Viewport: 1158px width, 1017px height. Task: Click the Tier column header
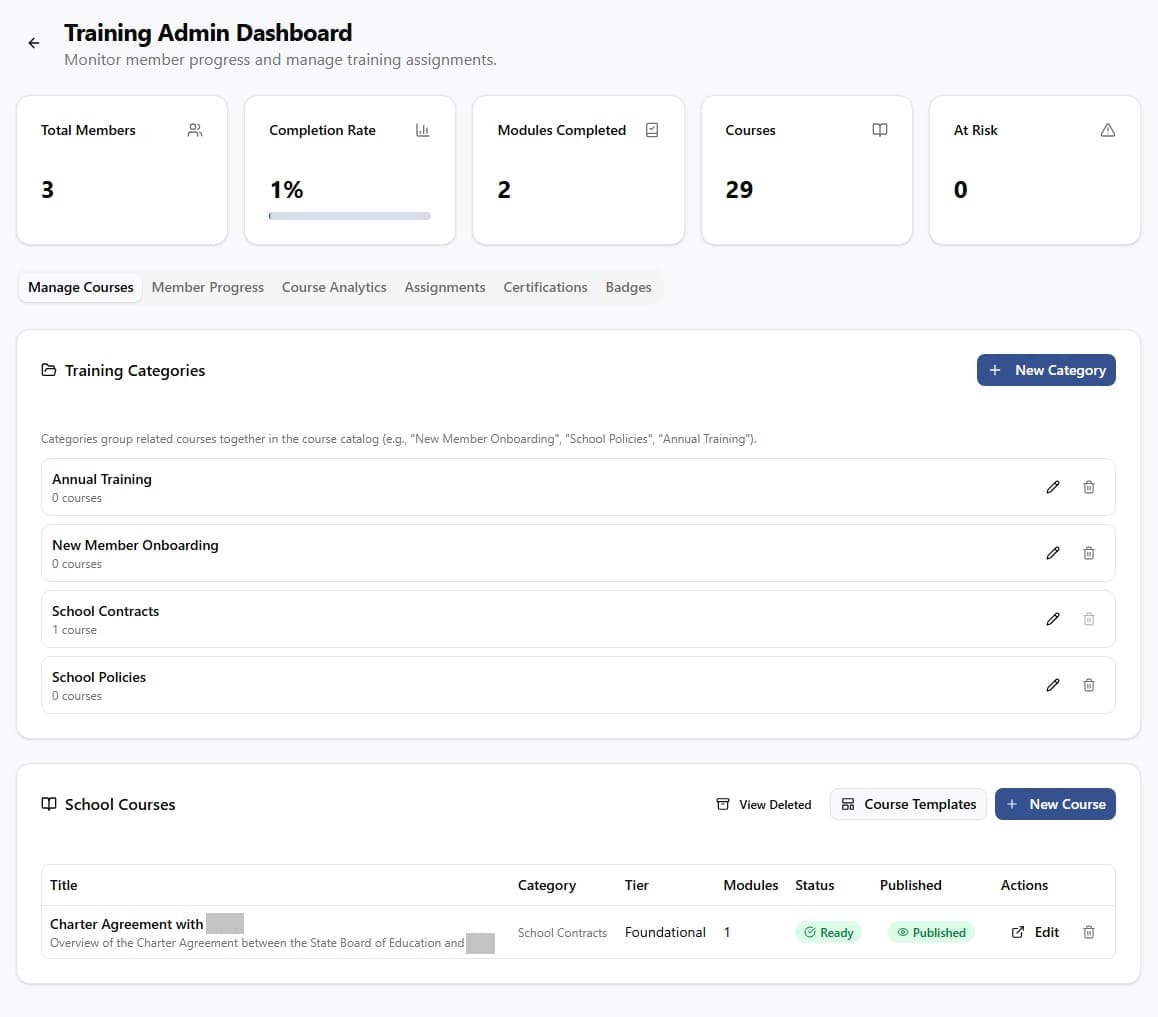pyautogui.click(x=637, y=885)
